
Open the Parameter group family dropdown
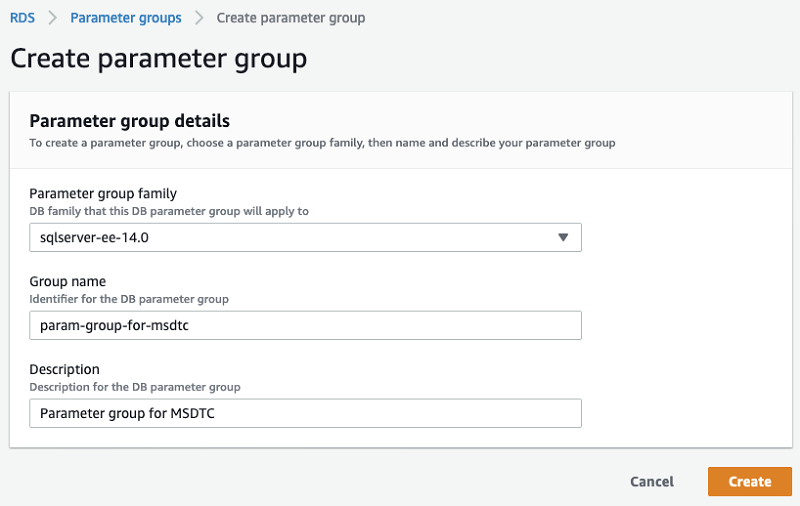[x=305, y=237]
